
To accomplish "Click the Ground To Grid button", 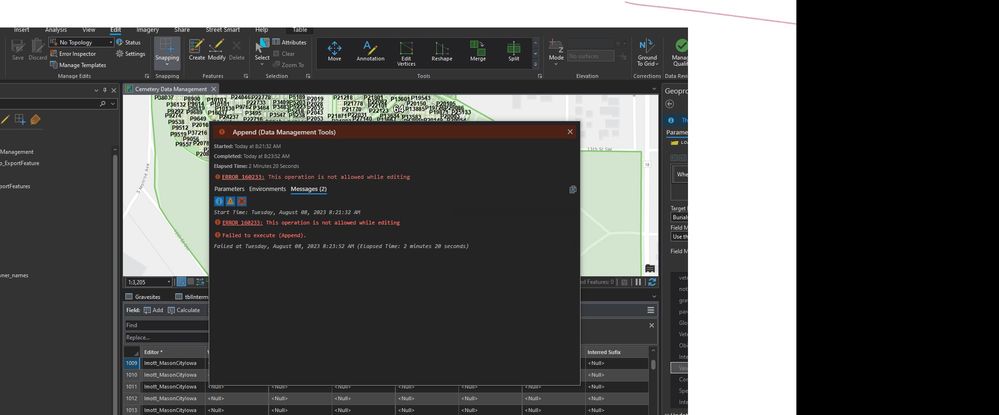I will point(647,52).
